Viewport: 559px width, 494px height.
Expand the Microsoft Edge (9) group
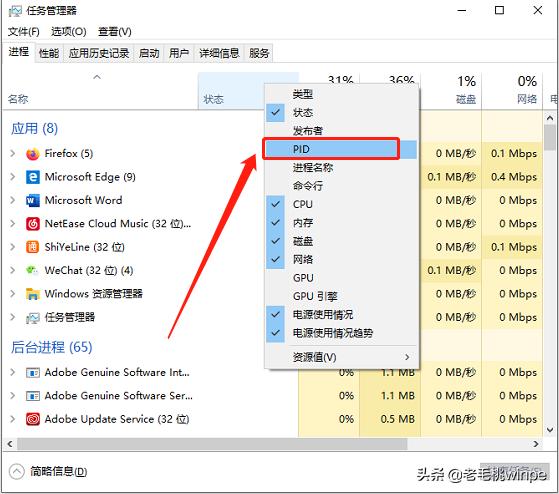(x=13, y=177)
